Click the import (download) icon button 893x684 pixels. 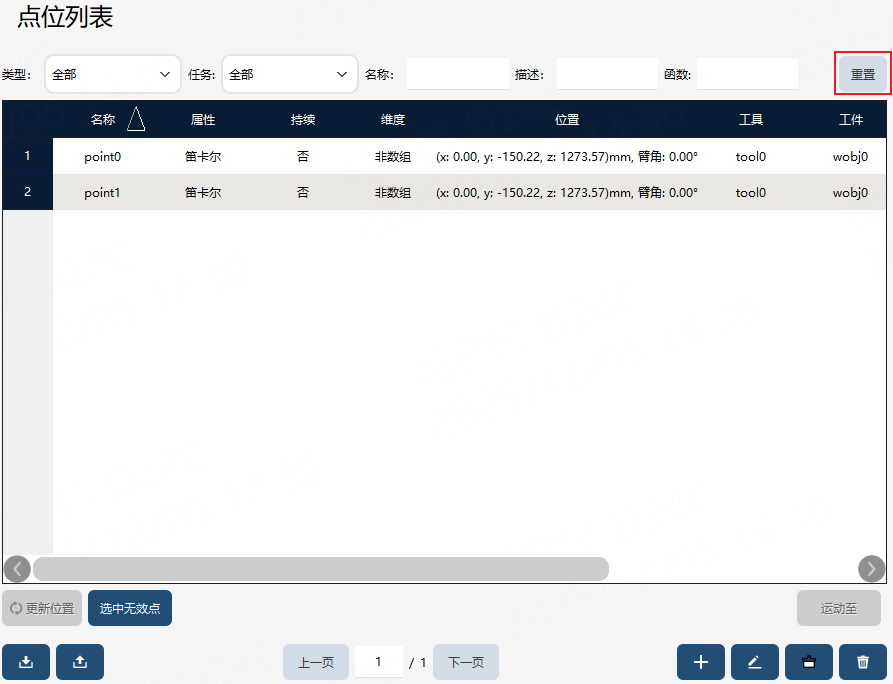click(26, 662)
